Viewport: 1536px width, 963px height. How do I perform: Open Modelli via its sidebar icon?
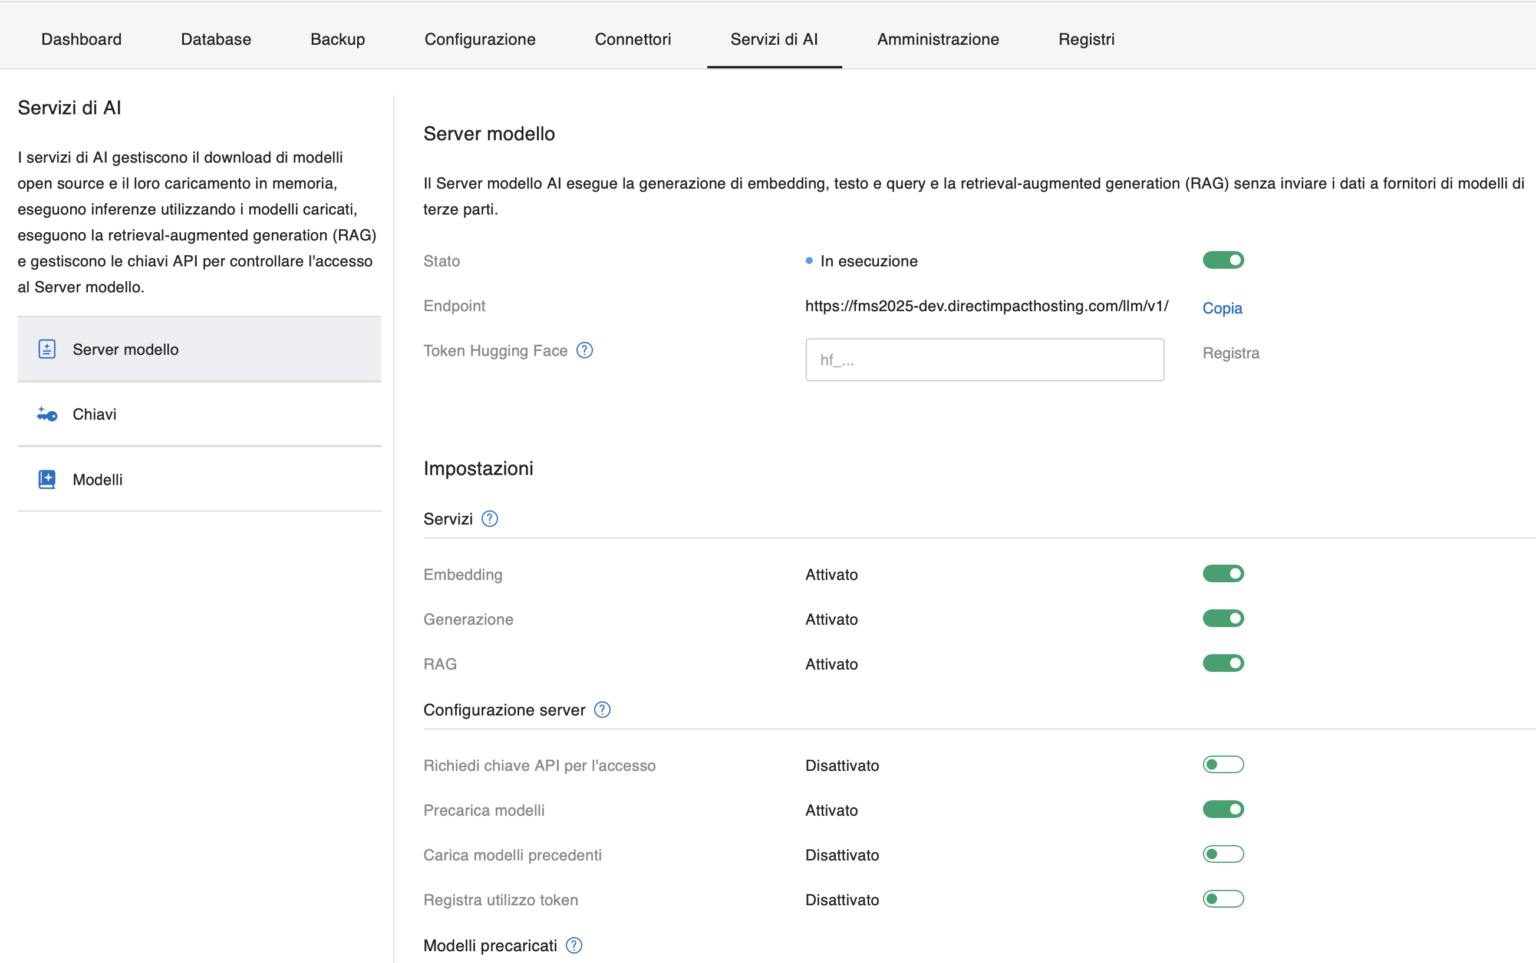coord(46,478)
